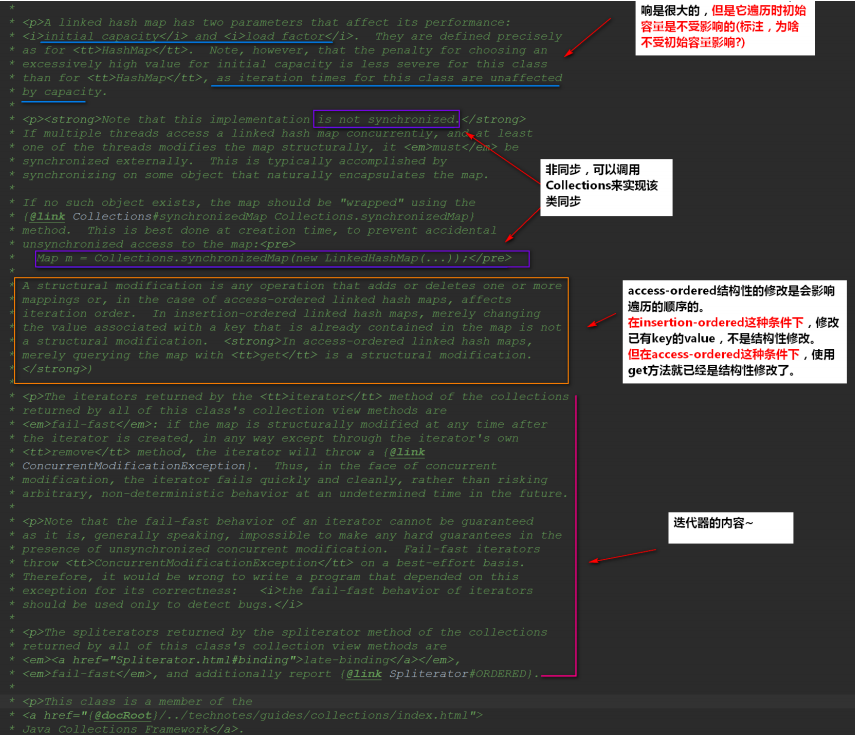Click the "by capacity." underlined text
The height and width of the screenshot is (735, 855).
click(64, 92)
